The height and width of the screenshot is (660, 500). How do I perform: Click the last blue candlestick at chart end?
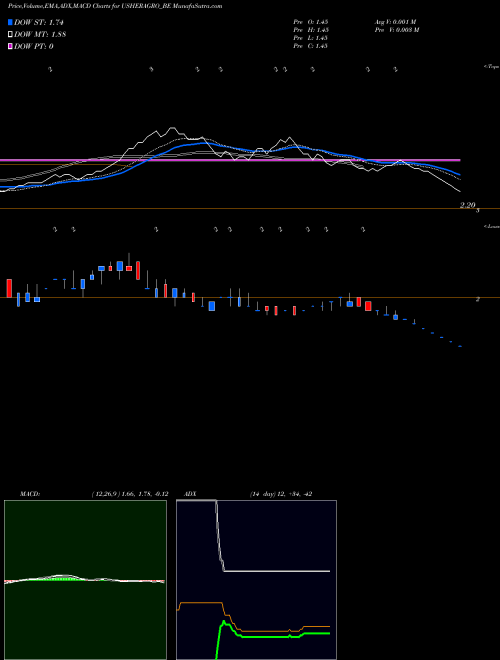[460, 346]
